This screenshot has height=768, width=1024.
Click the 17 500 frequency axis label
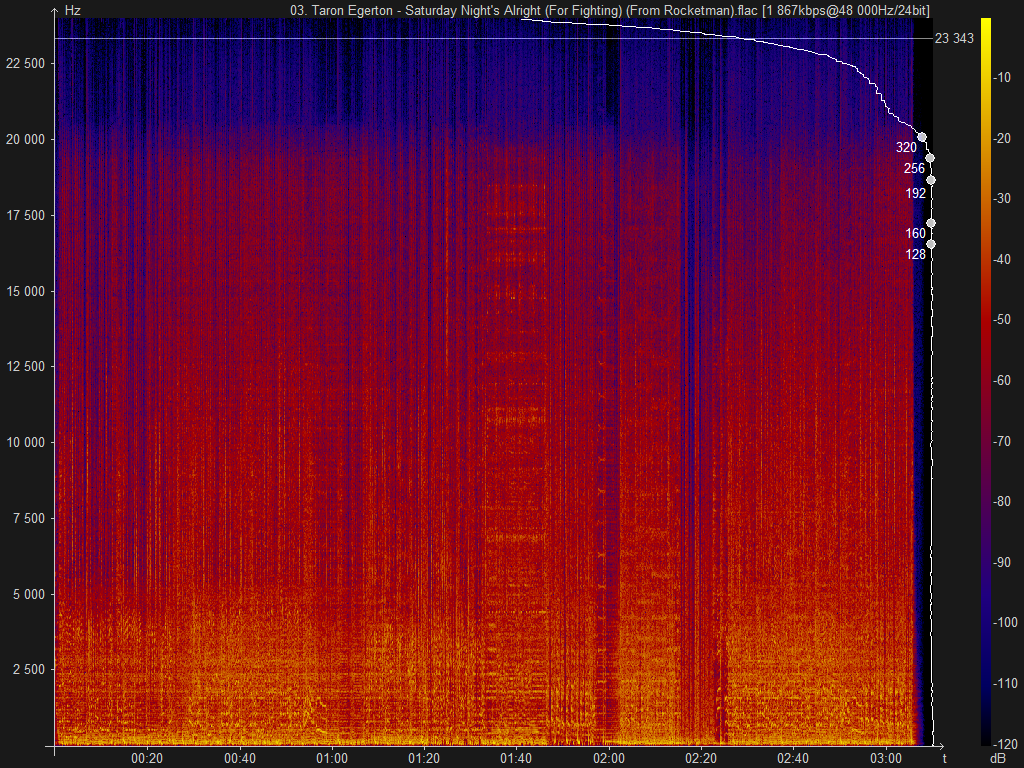[x=25, y=216]
